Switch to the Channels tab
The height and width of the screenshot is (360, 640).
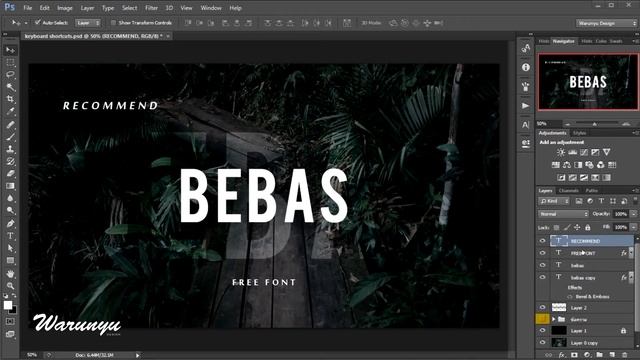pos(569,191)
